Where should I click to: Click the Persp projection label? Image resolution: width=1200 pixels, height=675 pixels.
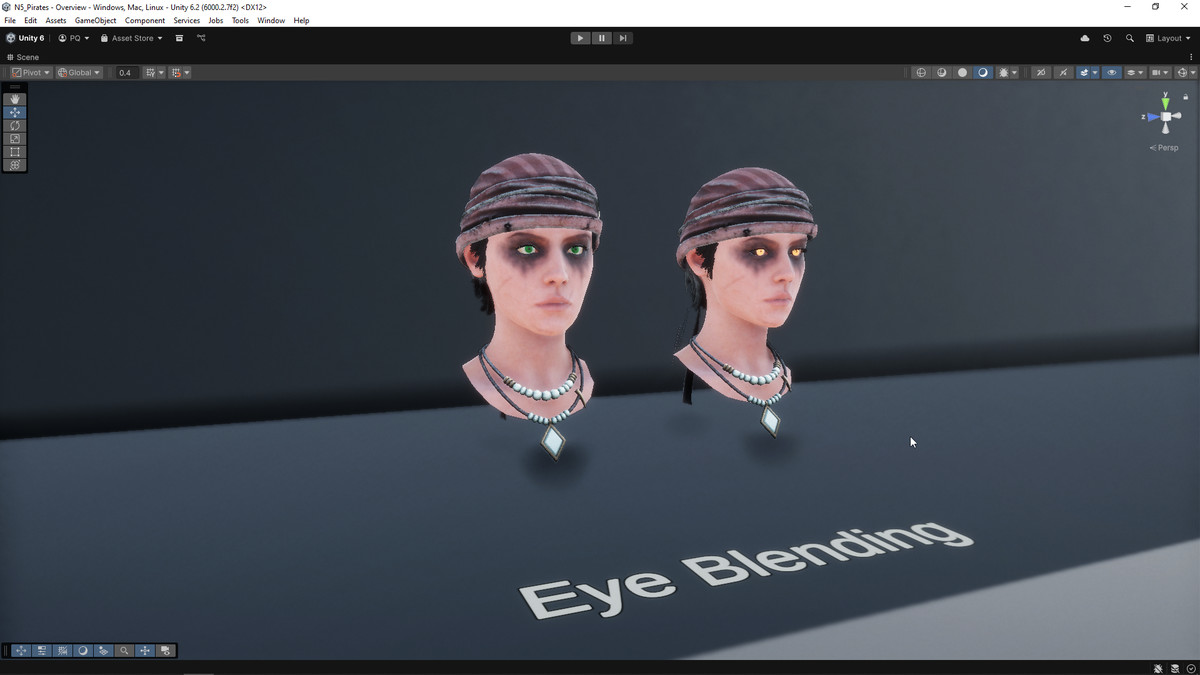point(1164,147)
